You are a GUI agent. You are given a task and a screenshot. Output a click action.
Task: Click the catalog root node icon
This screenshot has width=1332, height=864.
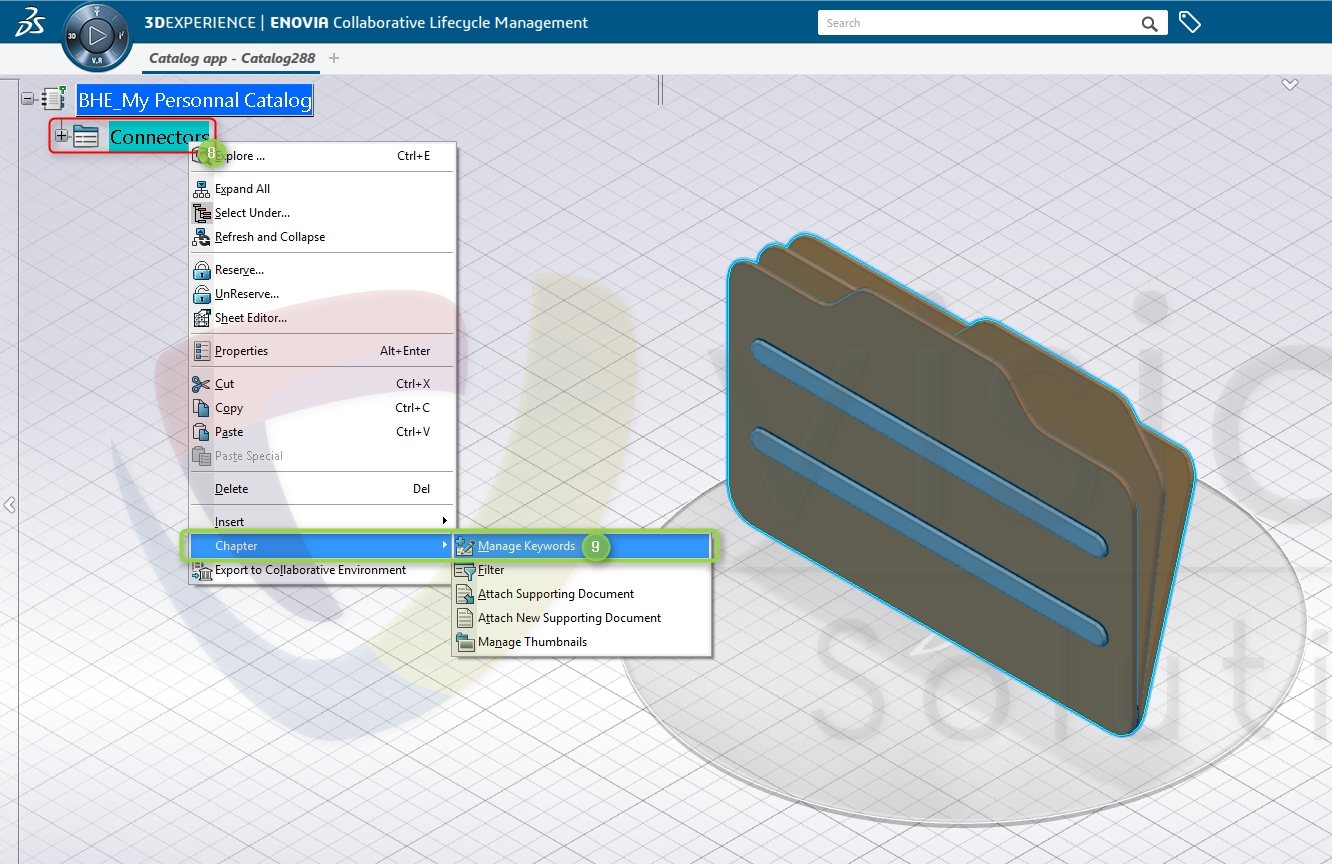pyautogui.click(x=54, y=99)
